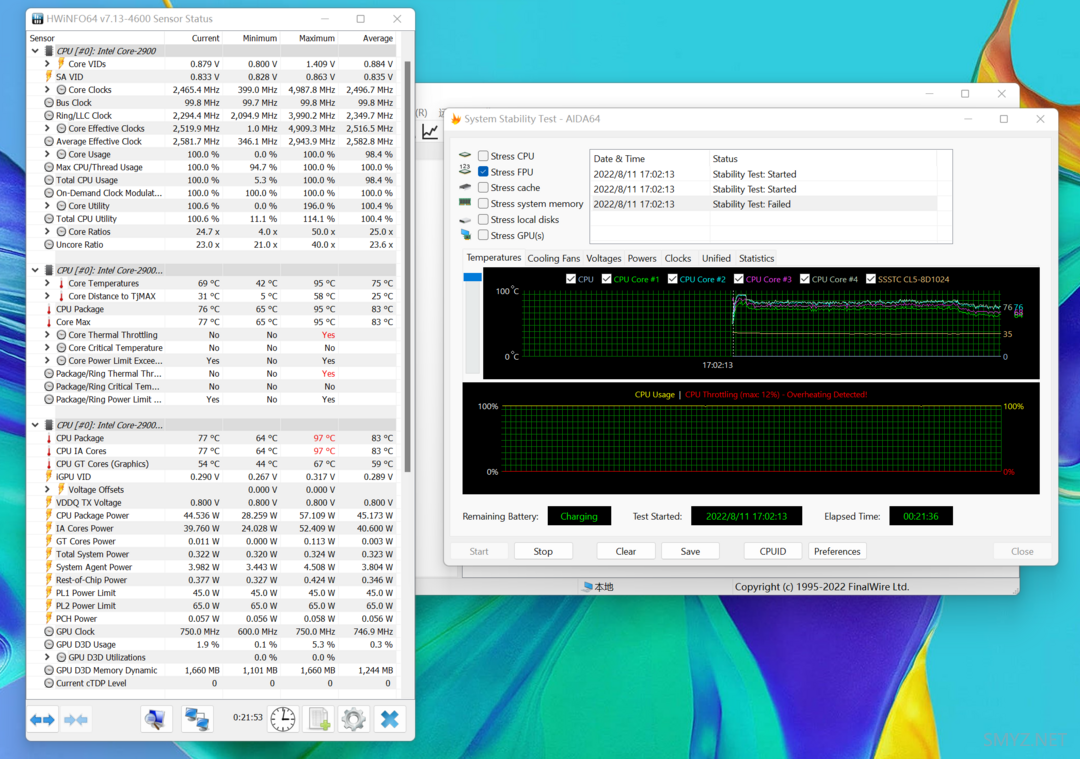This screenshot has width=1080, height=759.
Task: Expand the Core VIDs row
Action: 48,64
